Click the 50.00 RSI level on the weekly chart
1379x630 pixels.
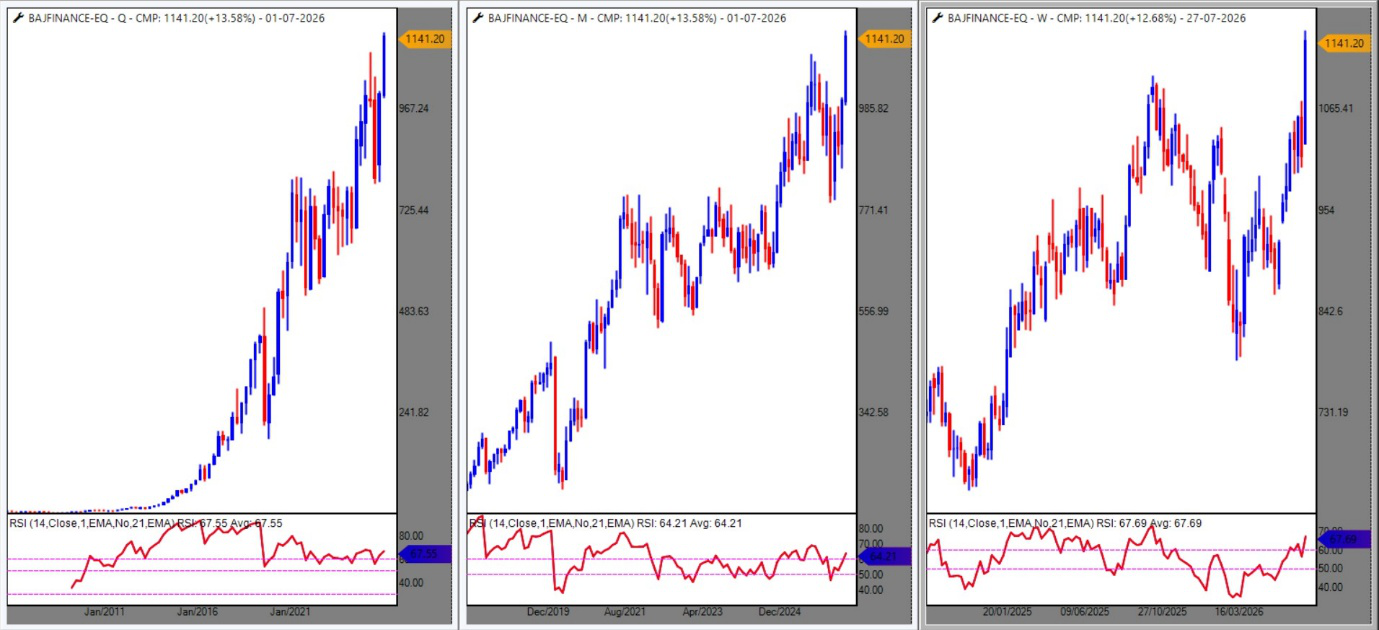[x=1329, y=568]
